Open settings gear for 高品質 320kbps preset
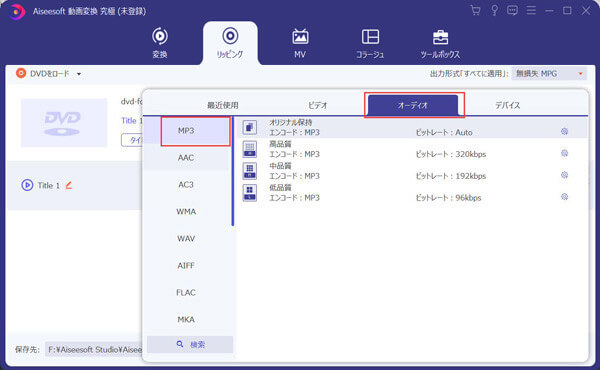The width and height of the screenshot is (600, 370). point(564,153)
